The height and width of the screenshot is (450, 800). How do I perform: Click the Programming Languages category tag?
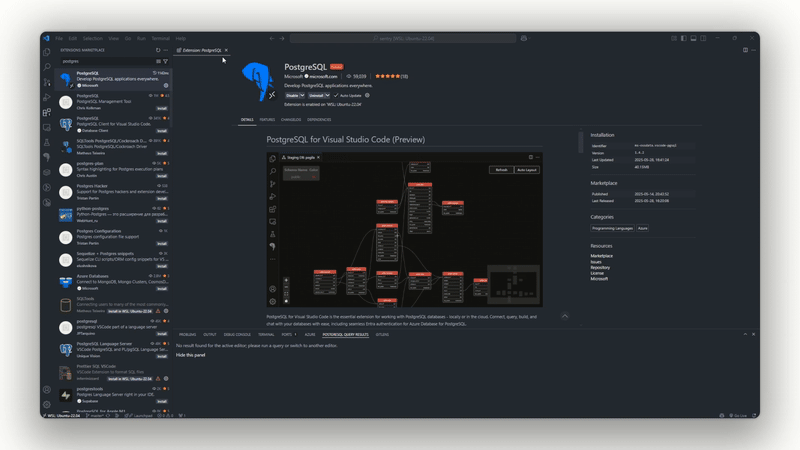coord(612,229)
